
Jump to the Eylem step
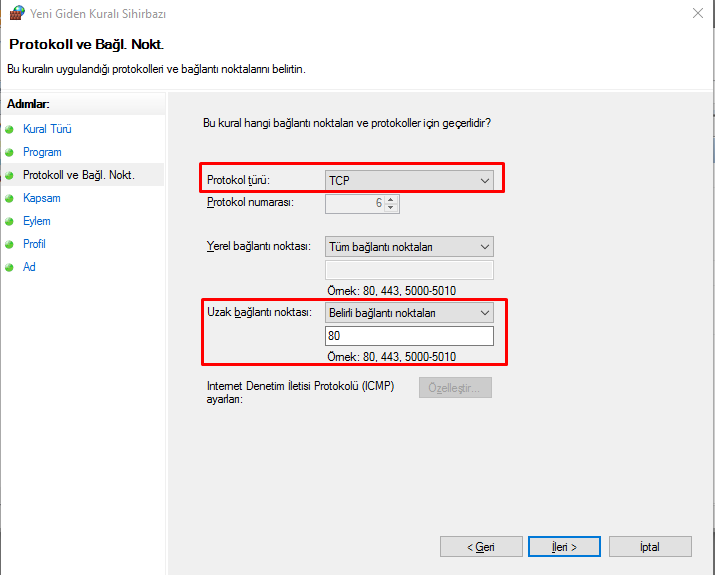point(37,221)
